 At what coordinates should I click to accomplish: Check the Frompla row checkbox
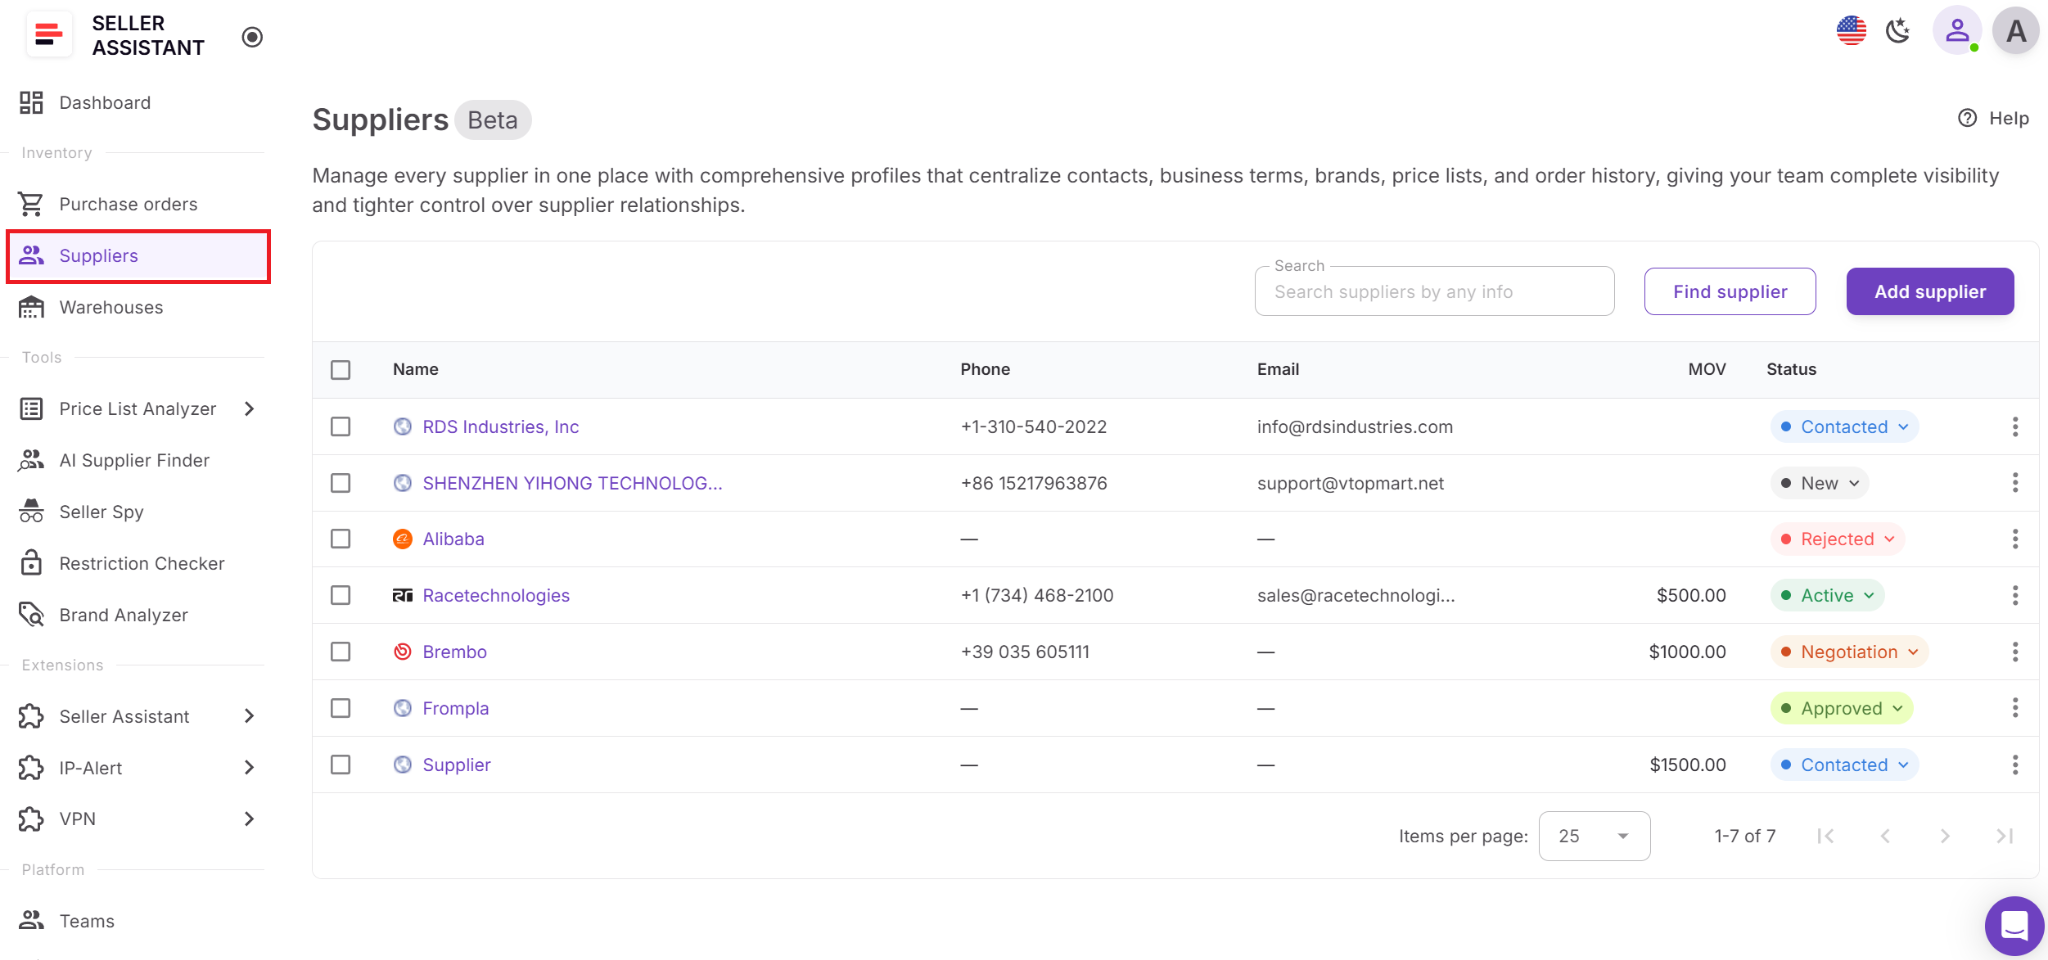tap(340, 708)
